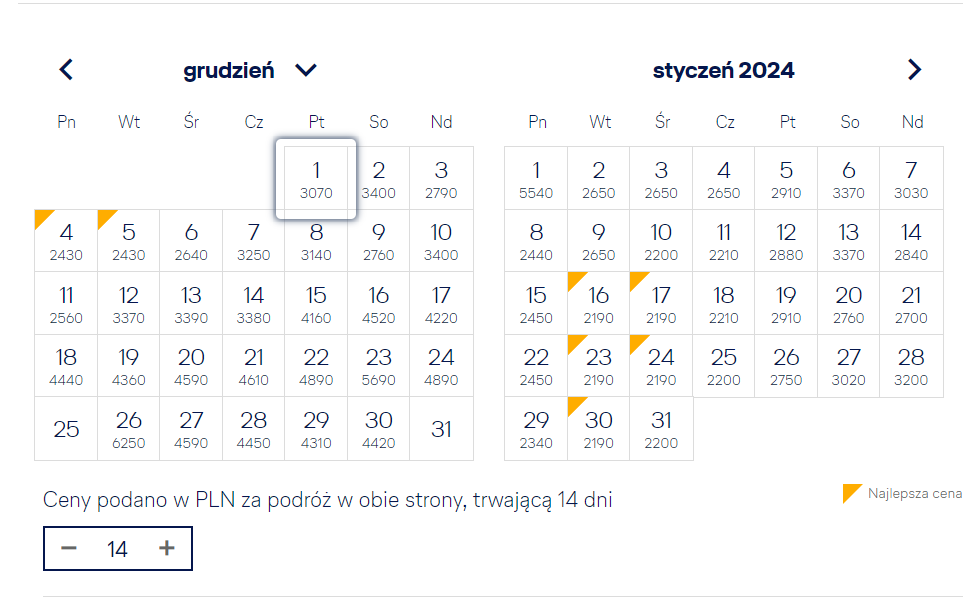
Task: Choose January 16 priced 2190
Action: pos(598,304)
